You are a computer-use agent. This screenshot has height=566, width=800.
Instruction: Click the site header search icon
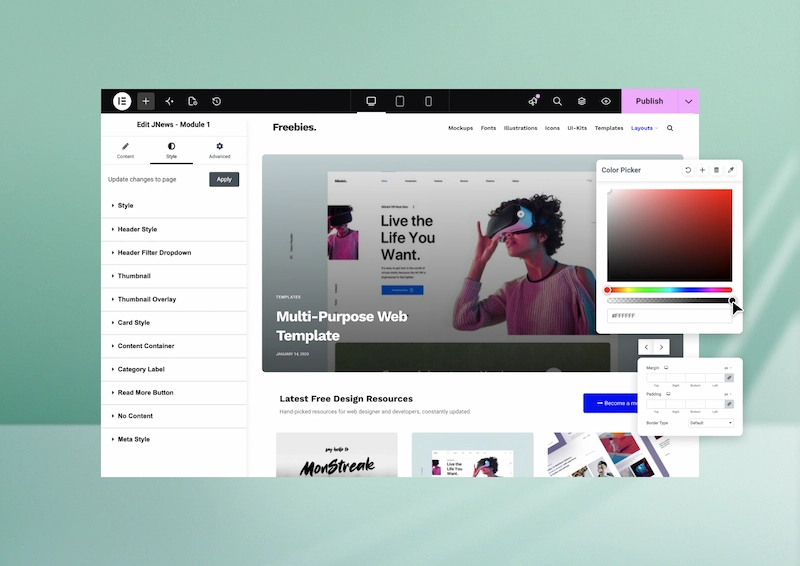click(670, 128)
